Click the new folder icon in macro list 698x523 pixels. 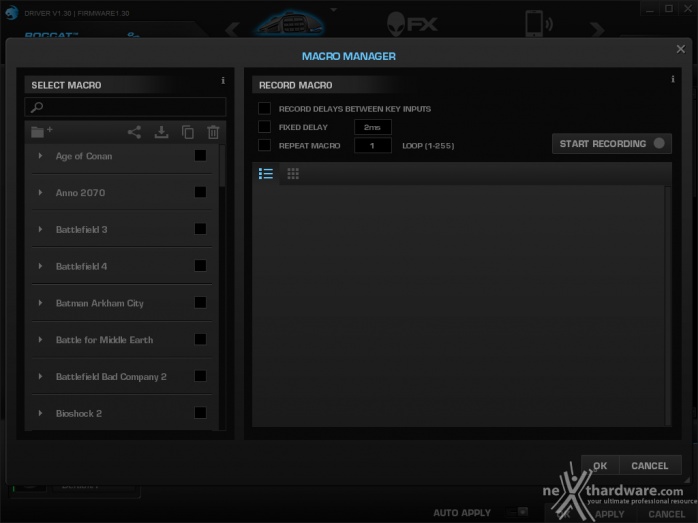click(x=41, y=131)
